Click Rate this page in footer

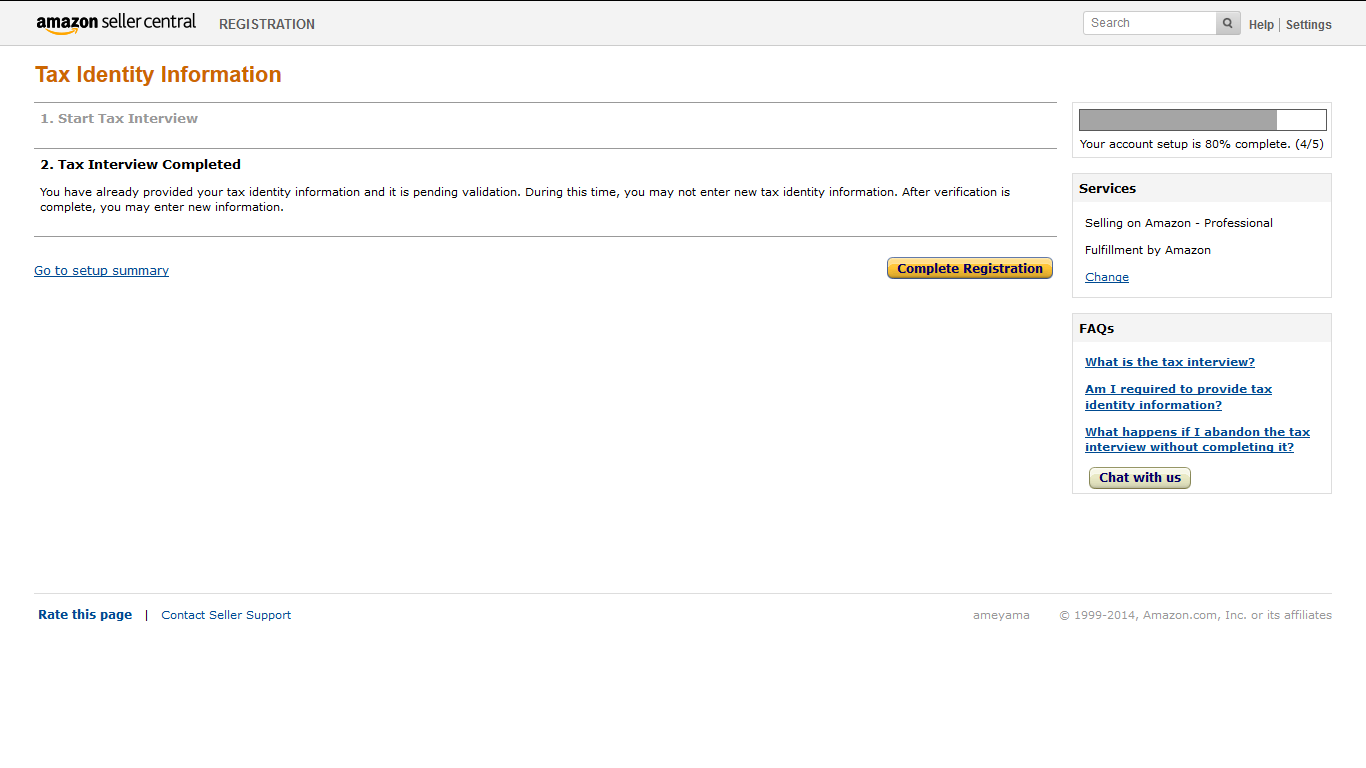(x=85, y=615)
